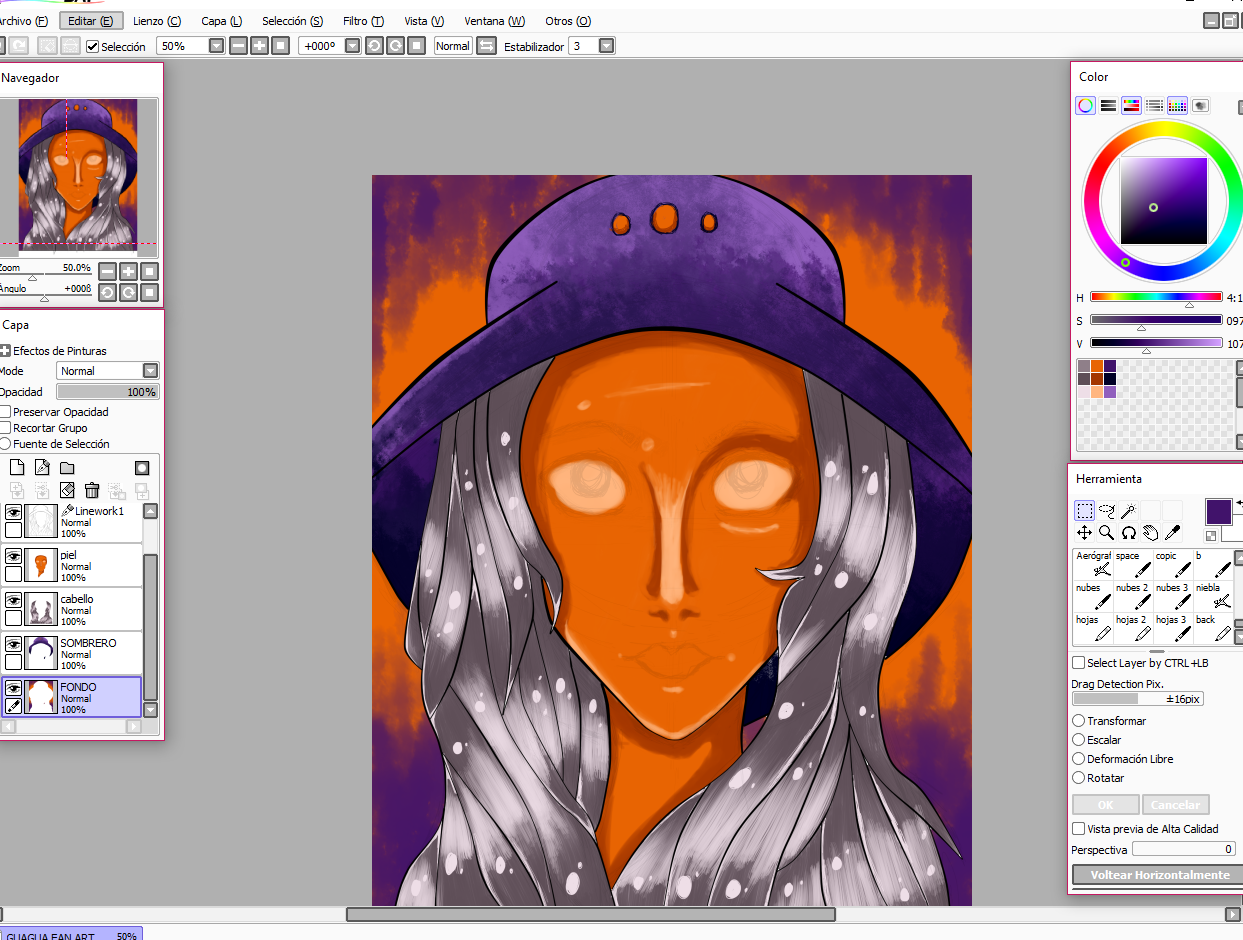Clear layer using eraser icon

(67, 490)
